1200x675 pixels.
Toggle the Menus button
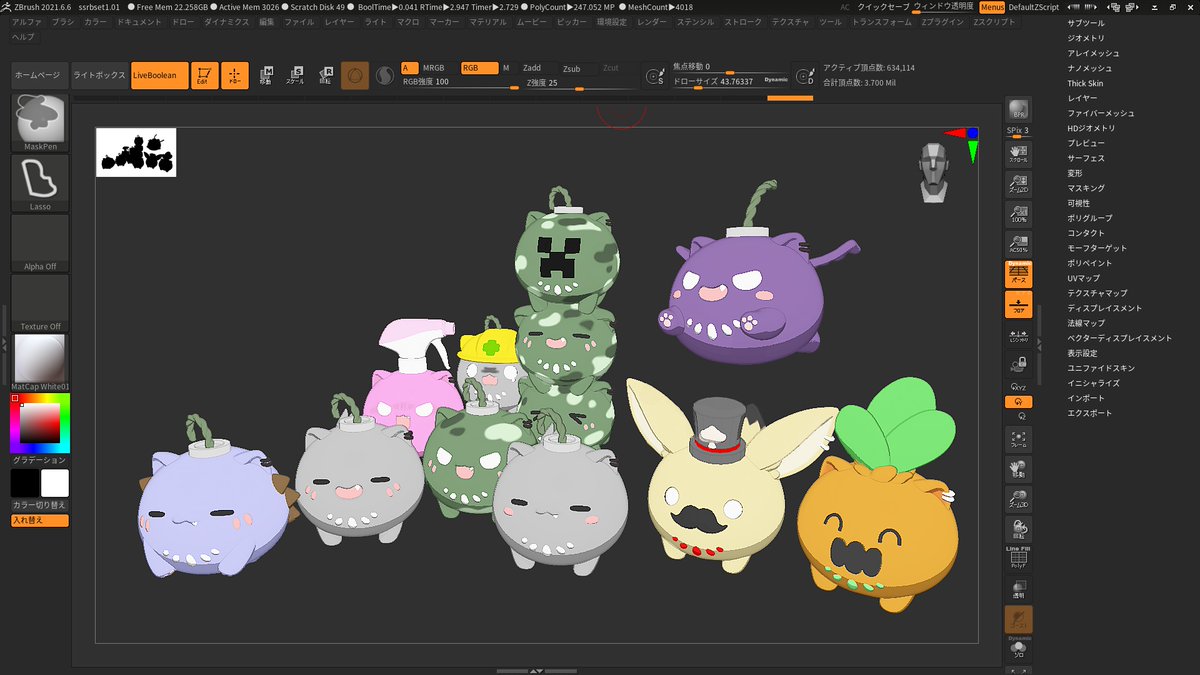pos(991,7)
